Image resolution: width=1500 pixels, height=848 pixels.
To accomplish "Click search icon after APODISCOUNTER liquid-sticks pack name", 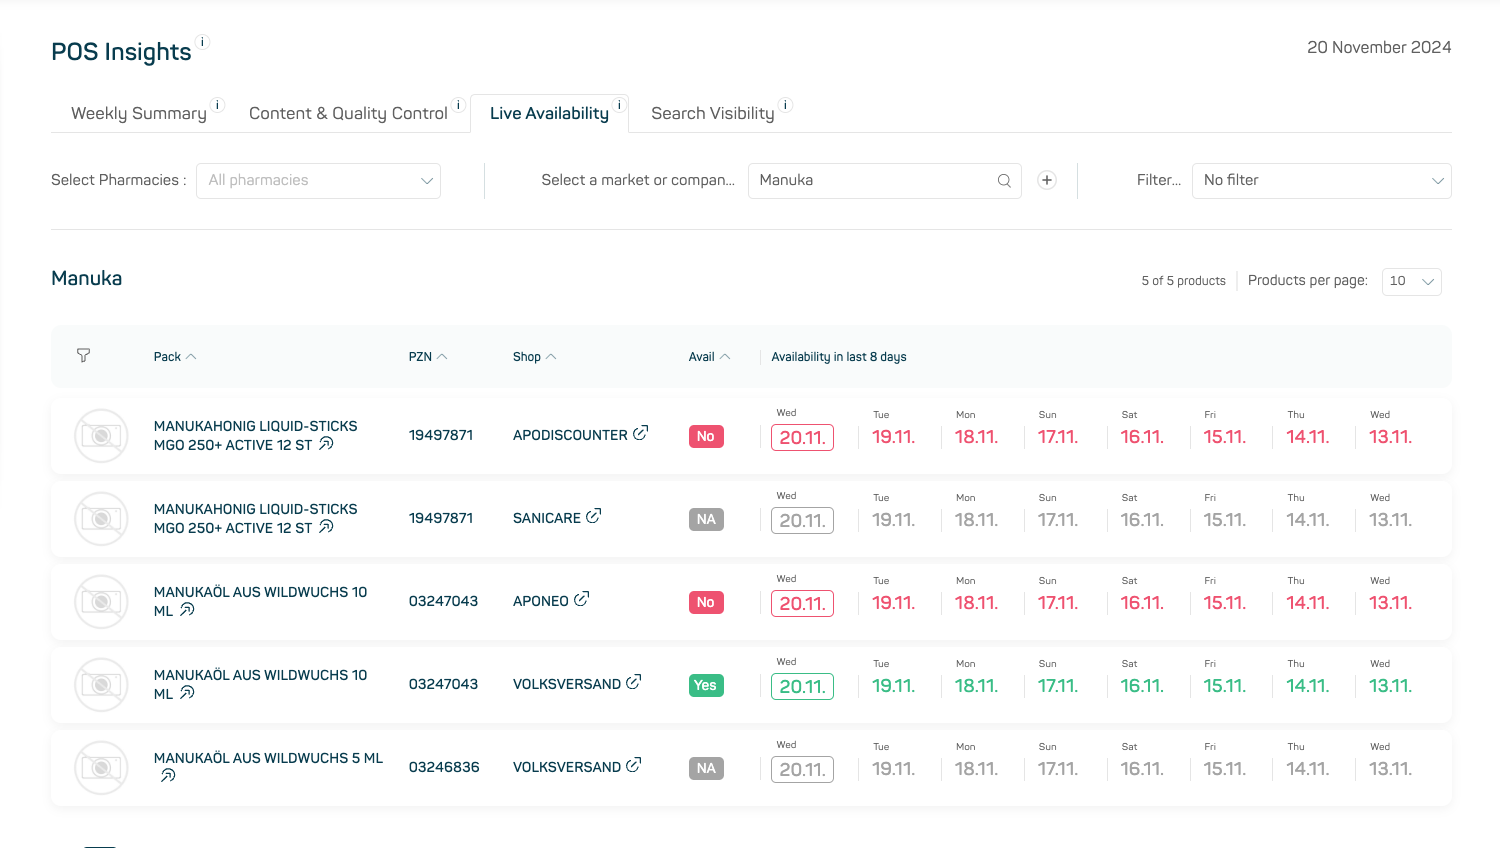I will (326, 444).
